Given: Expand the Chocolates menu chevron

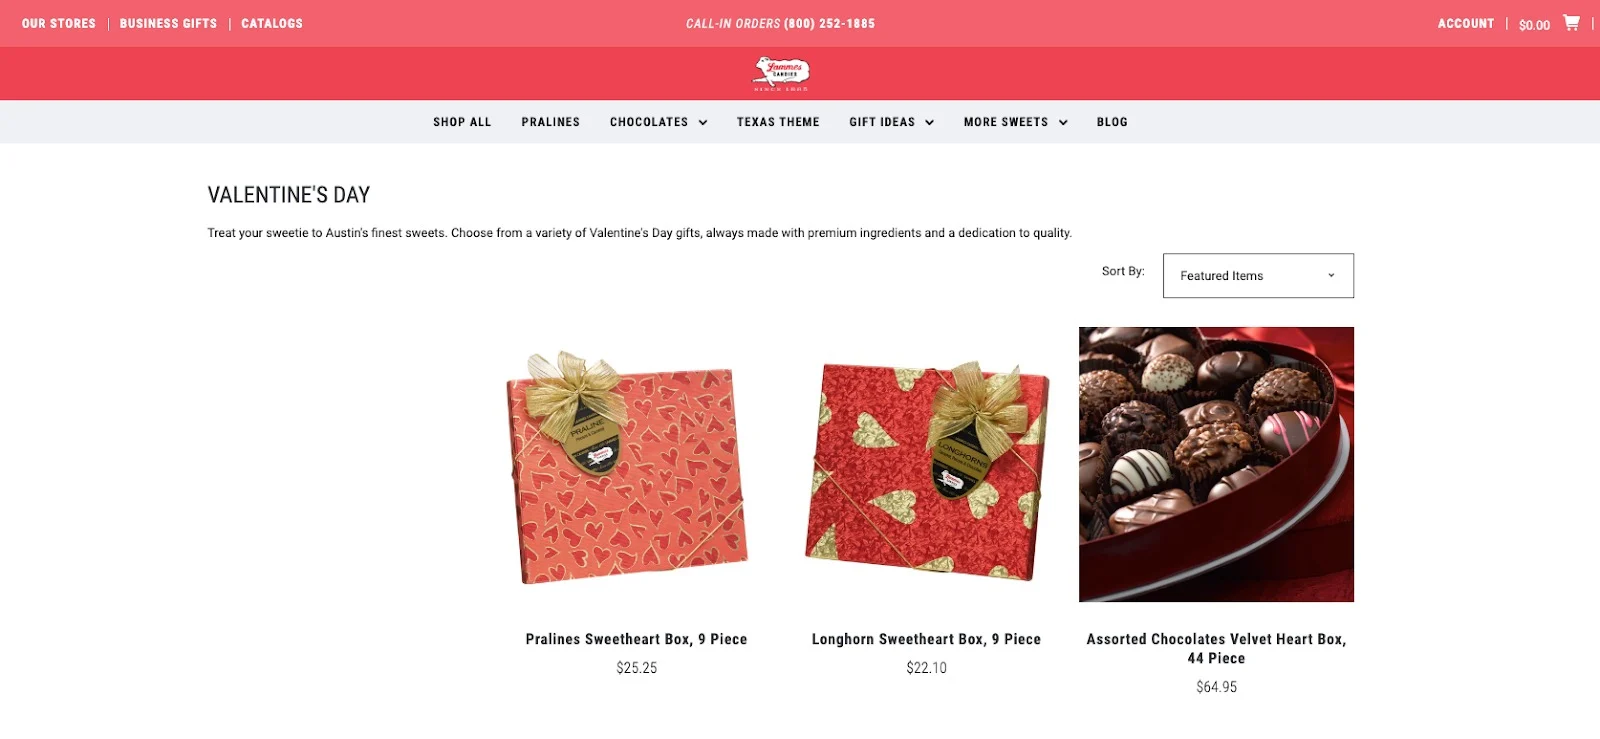Looking at the screenshot, I should tap(703, 123).
